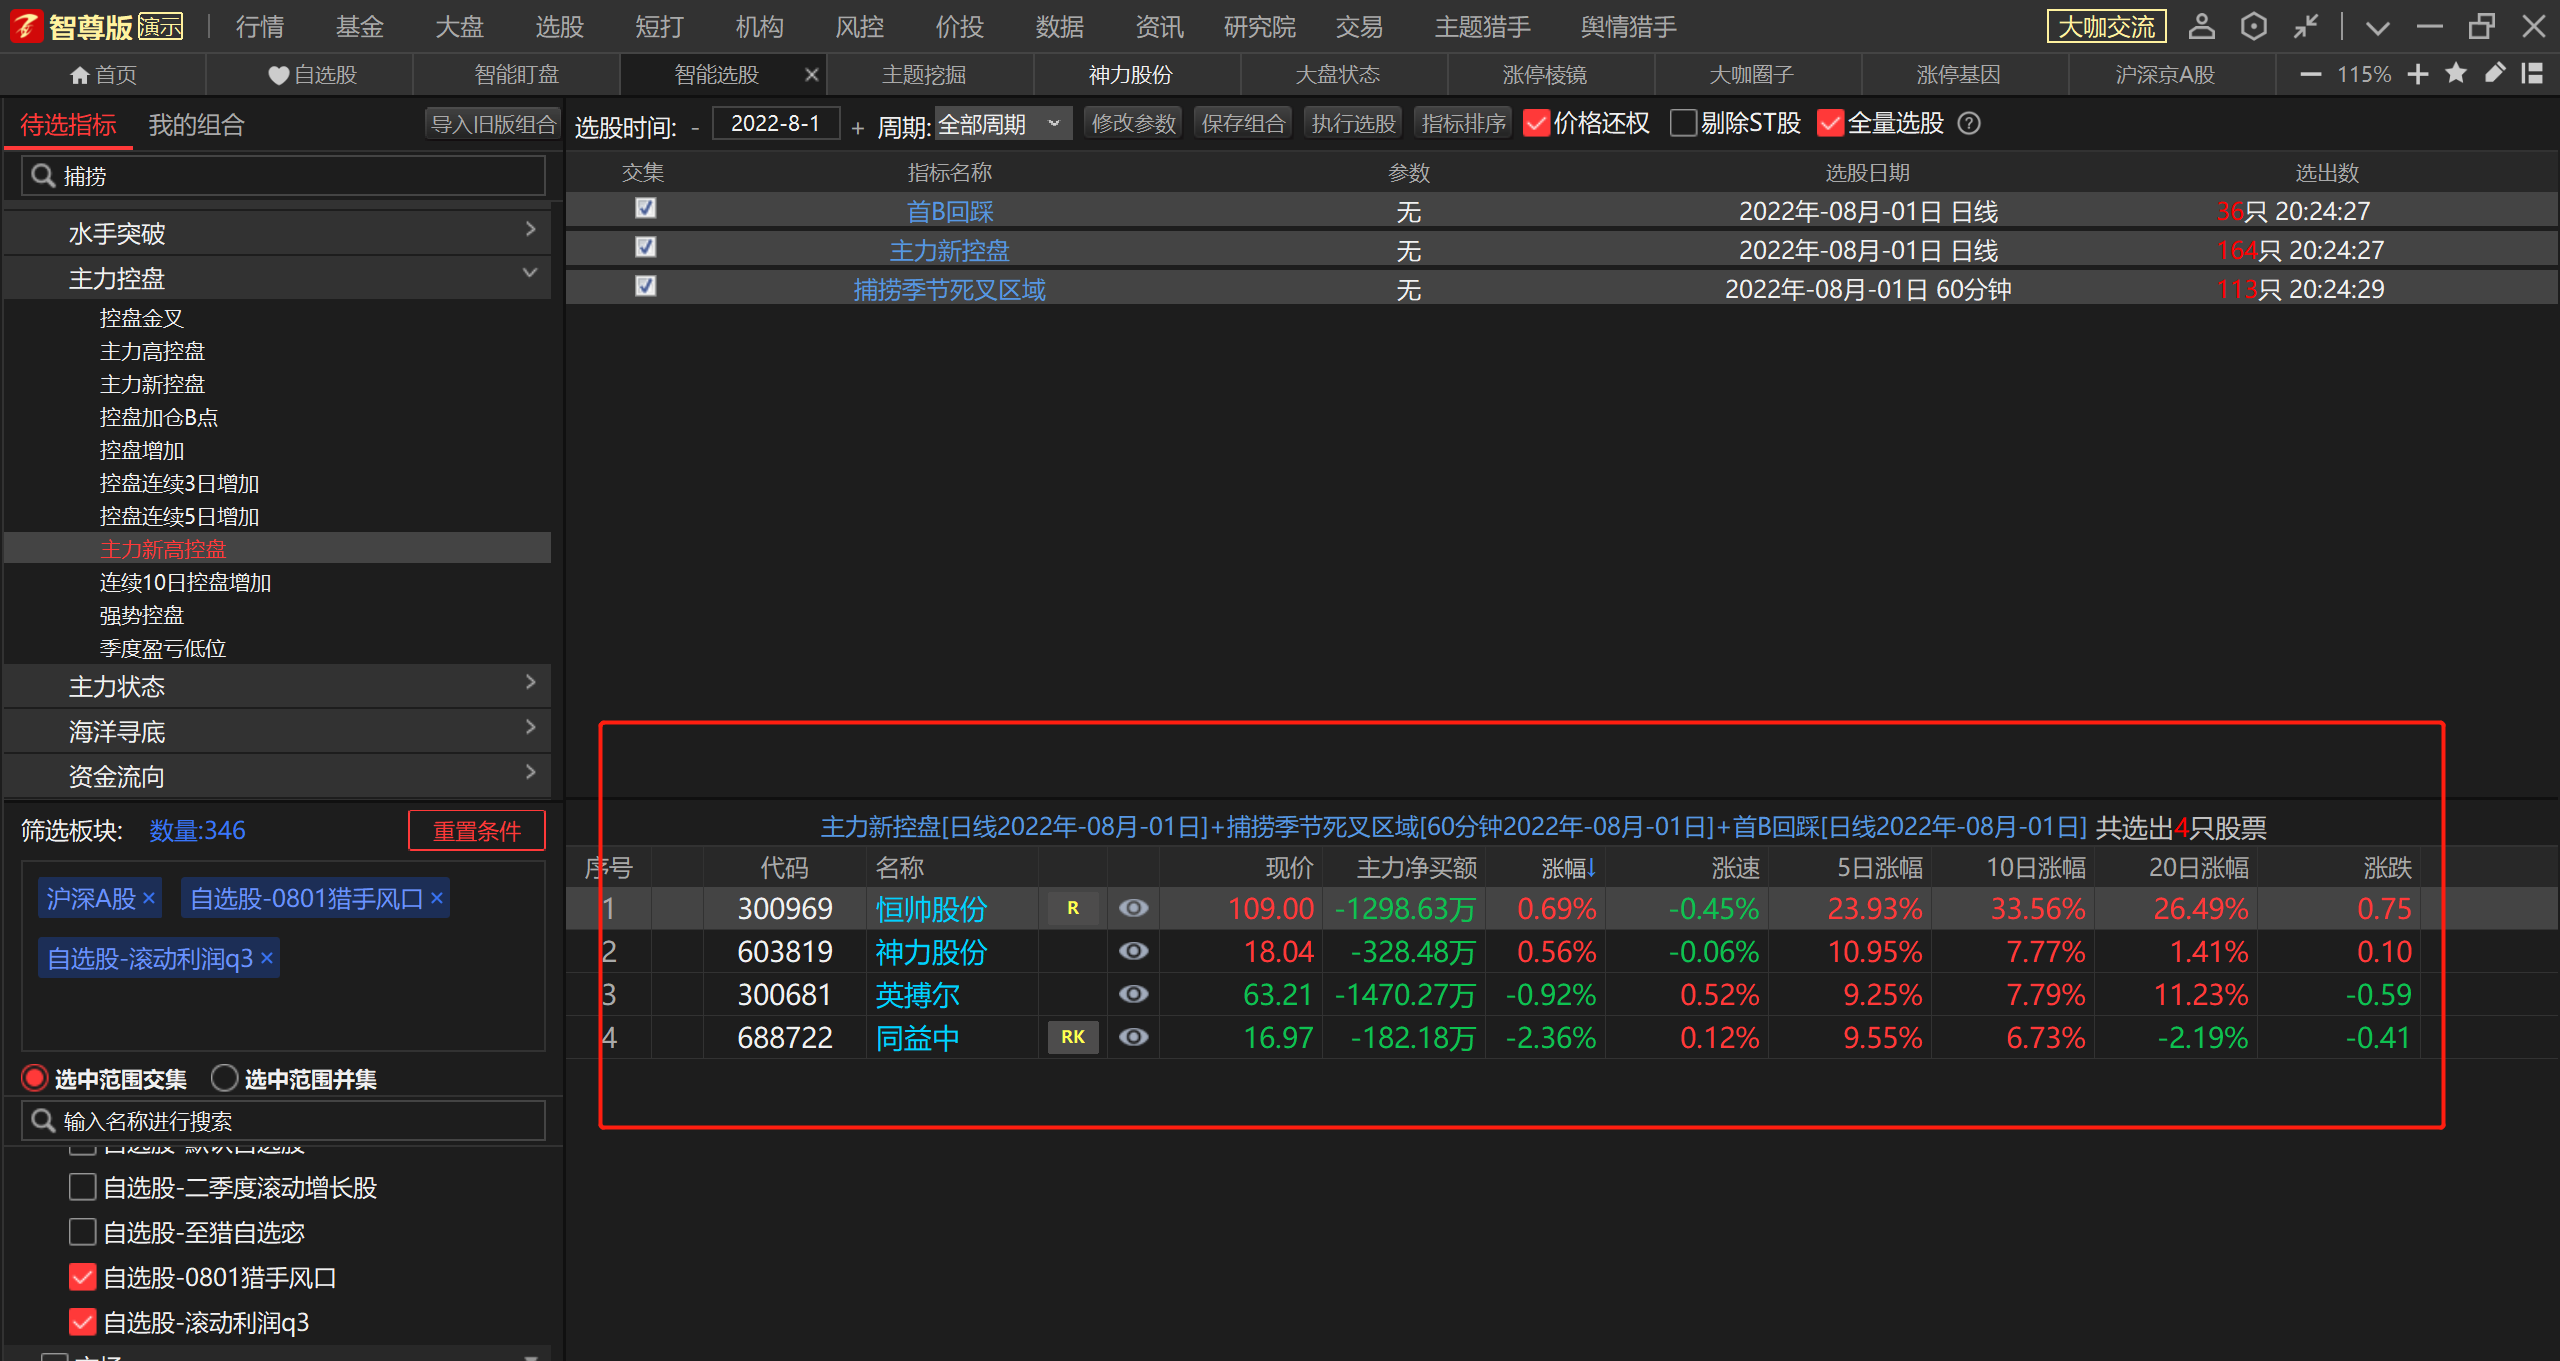
Task: Click the layout panel icon
Action: [x=2532, y=73]
